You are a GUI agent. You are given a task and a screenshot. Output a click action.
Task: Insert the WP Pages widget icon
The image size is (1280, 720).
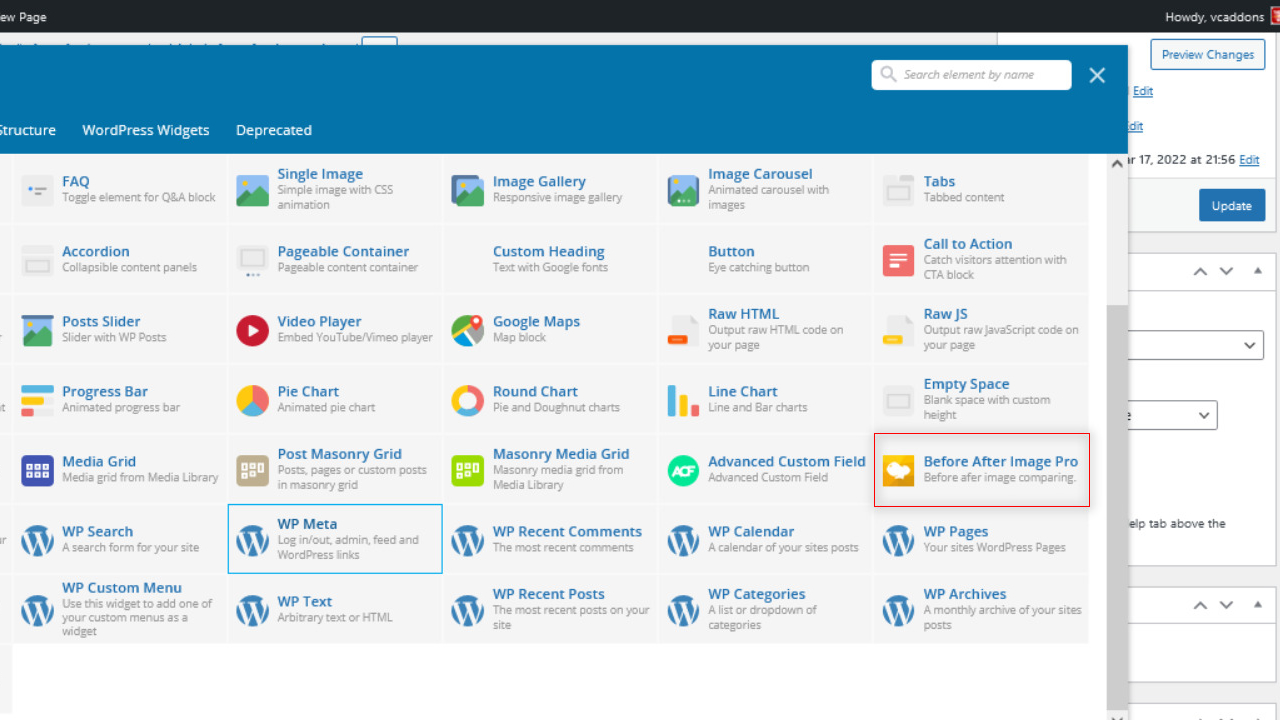pos(899,540)
